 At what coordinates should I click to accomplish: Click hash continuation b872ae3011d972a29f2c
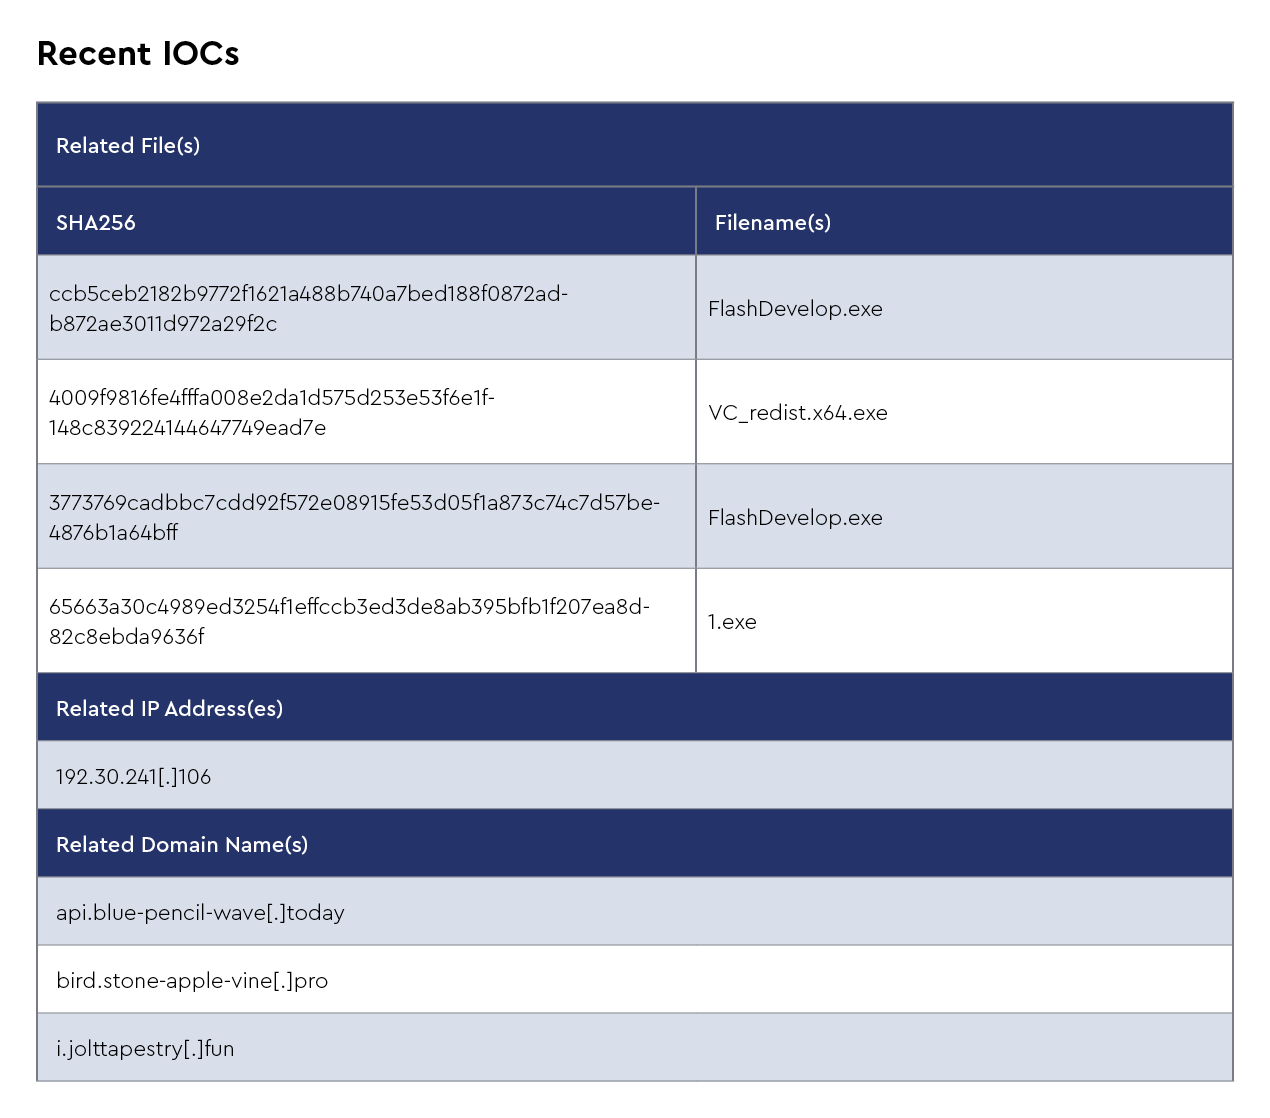coord(163,324)
